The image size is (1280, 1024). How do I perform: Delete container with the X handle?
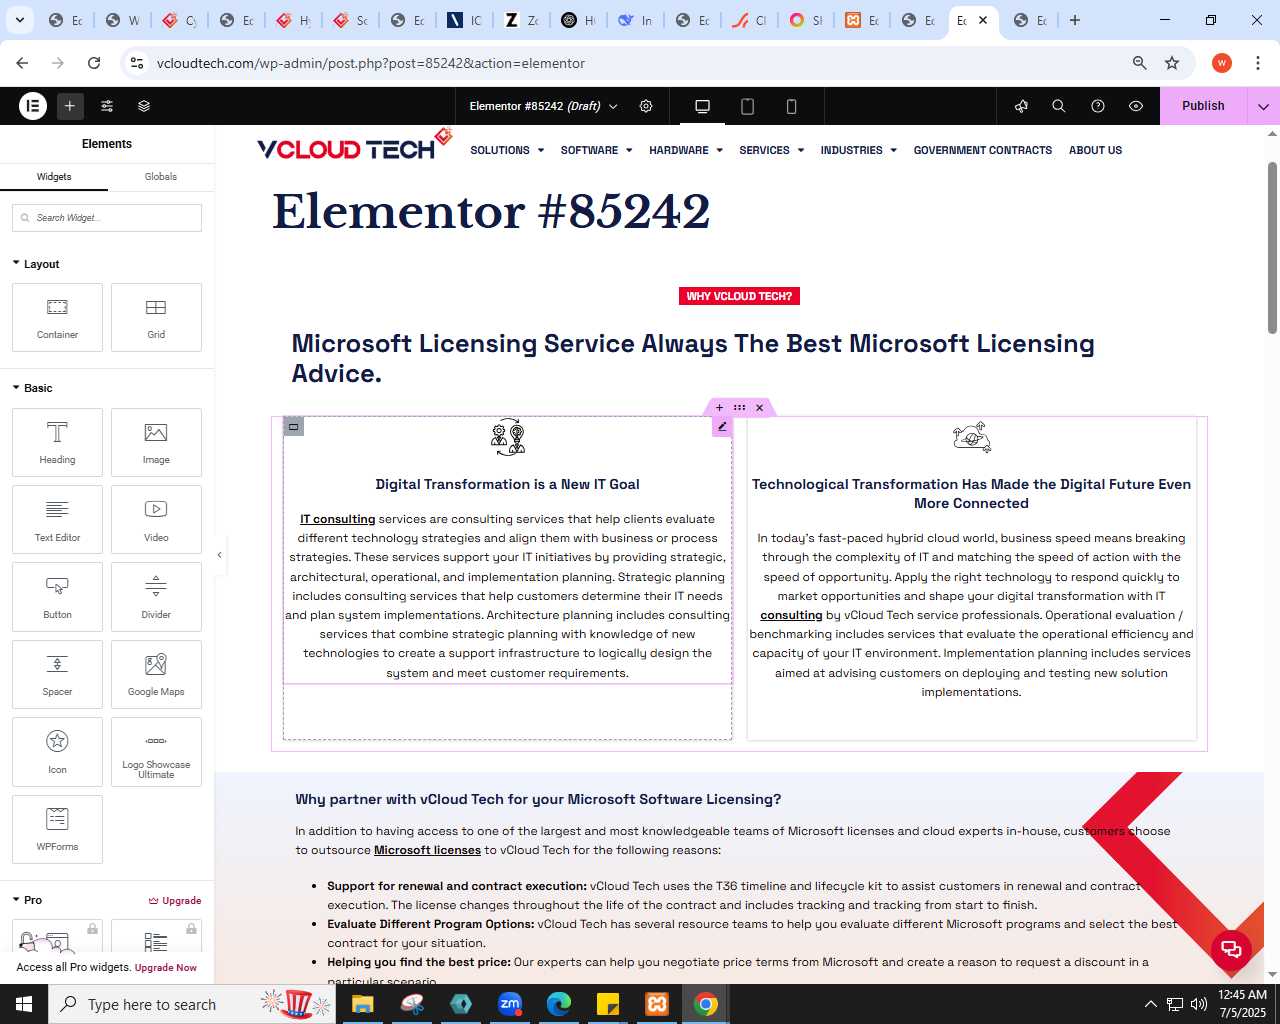[760, 408]
